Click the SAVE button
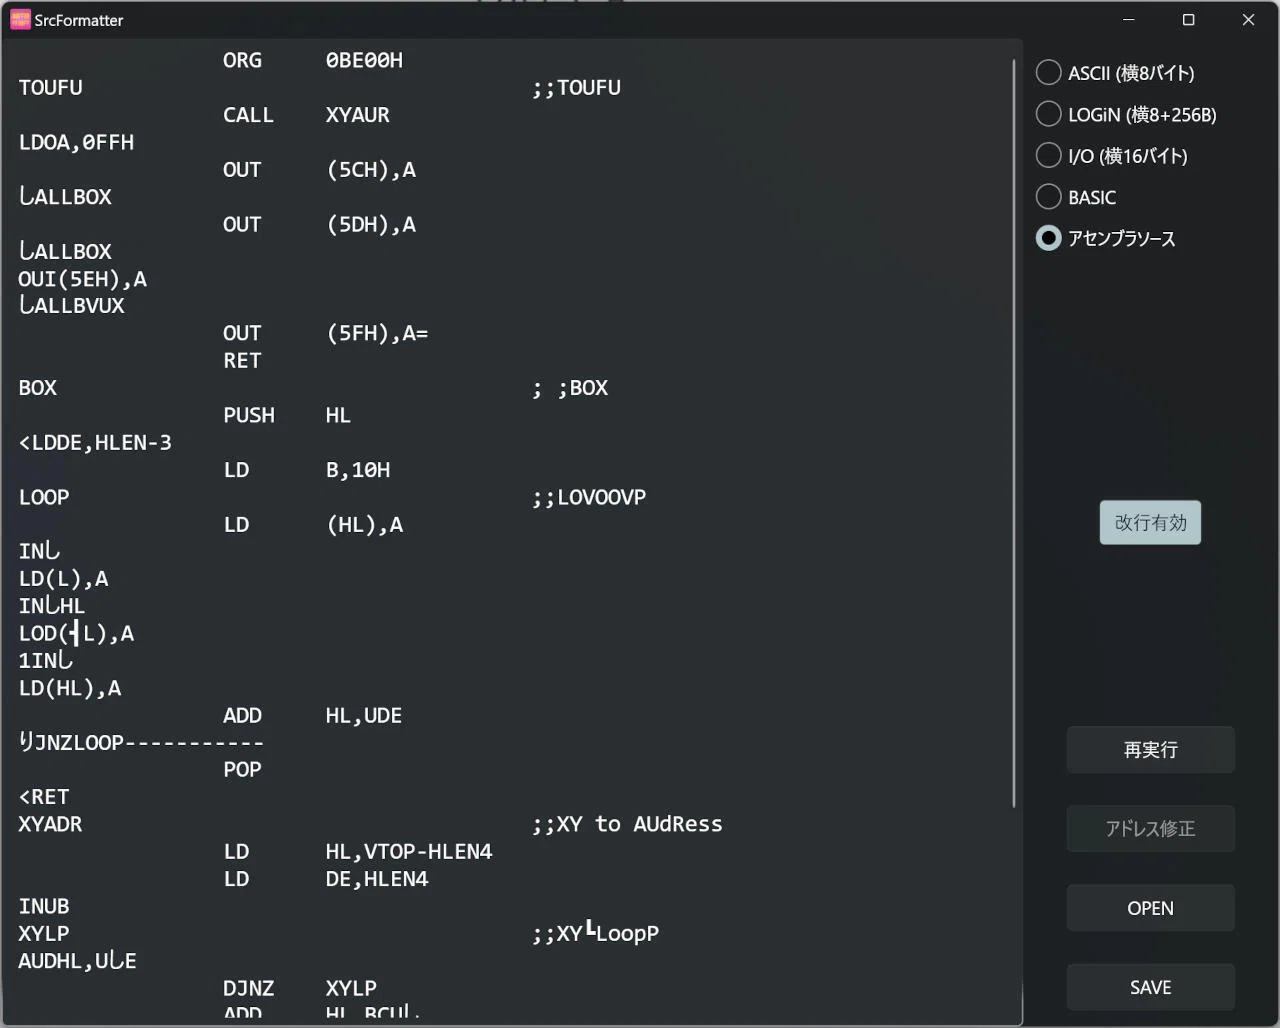 1150,987
